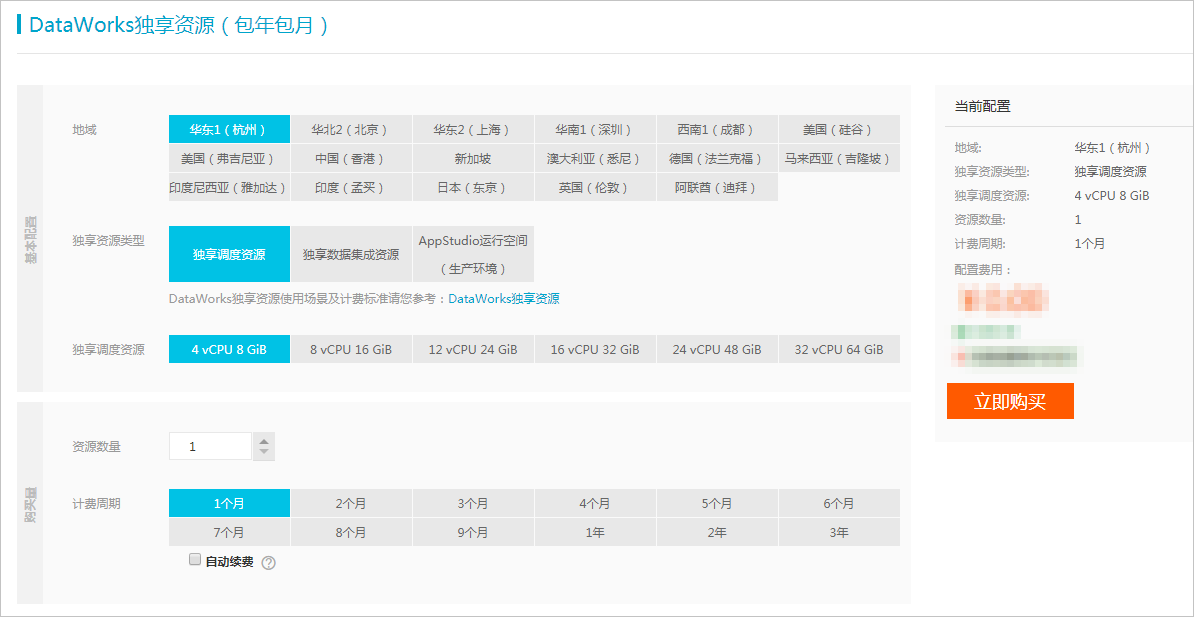Select region 美国（硅谷）
1194x617 pixels.
point(838,129)
